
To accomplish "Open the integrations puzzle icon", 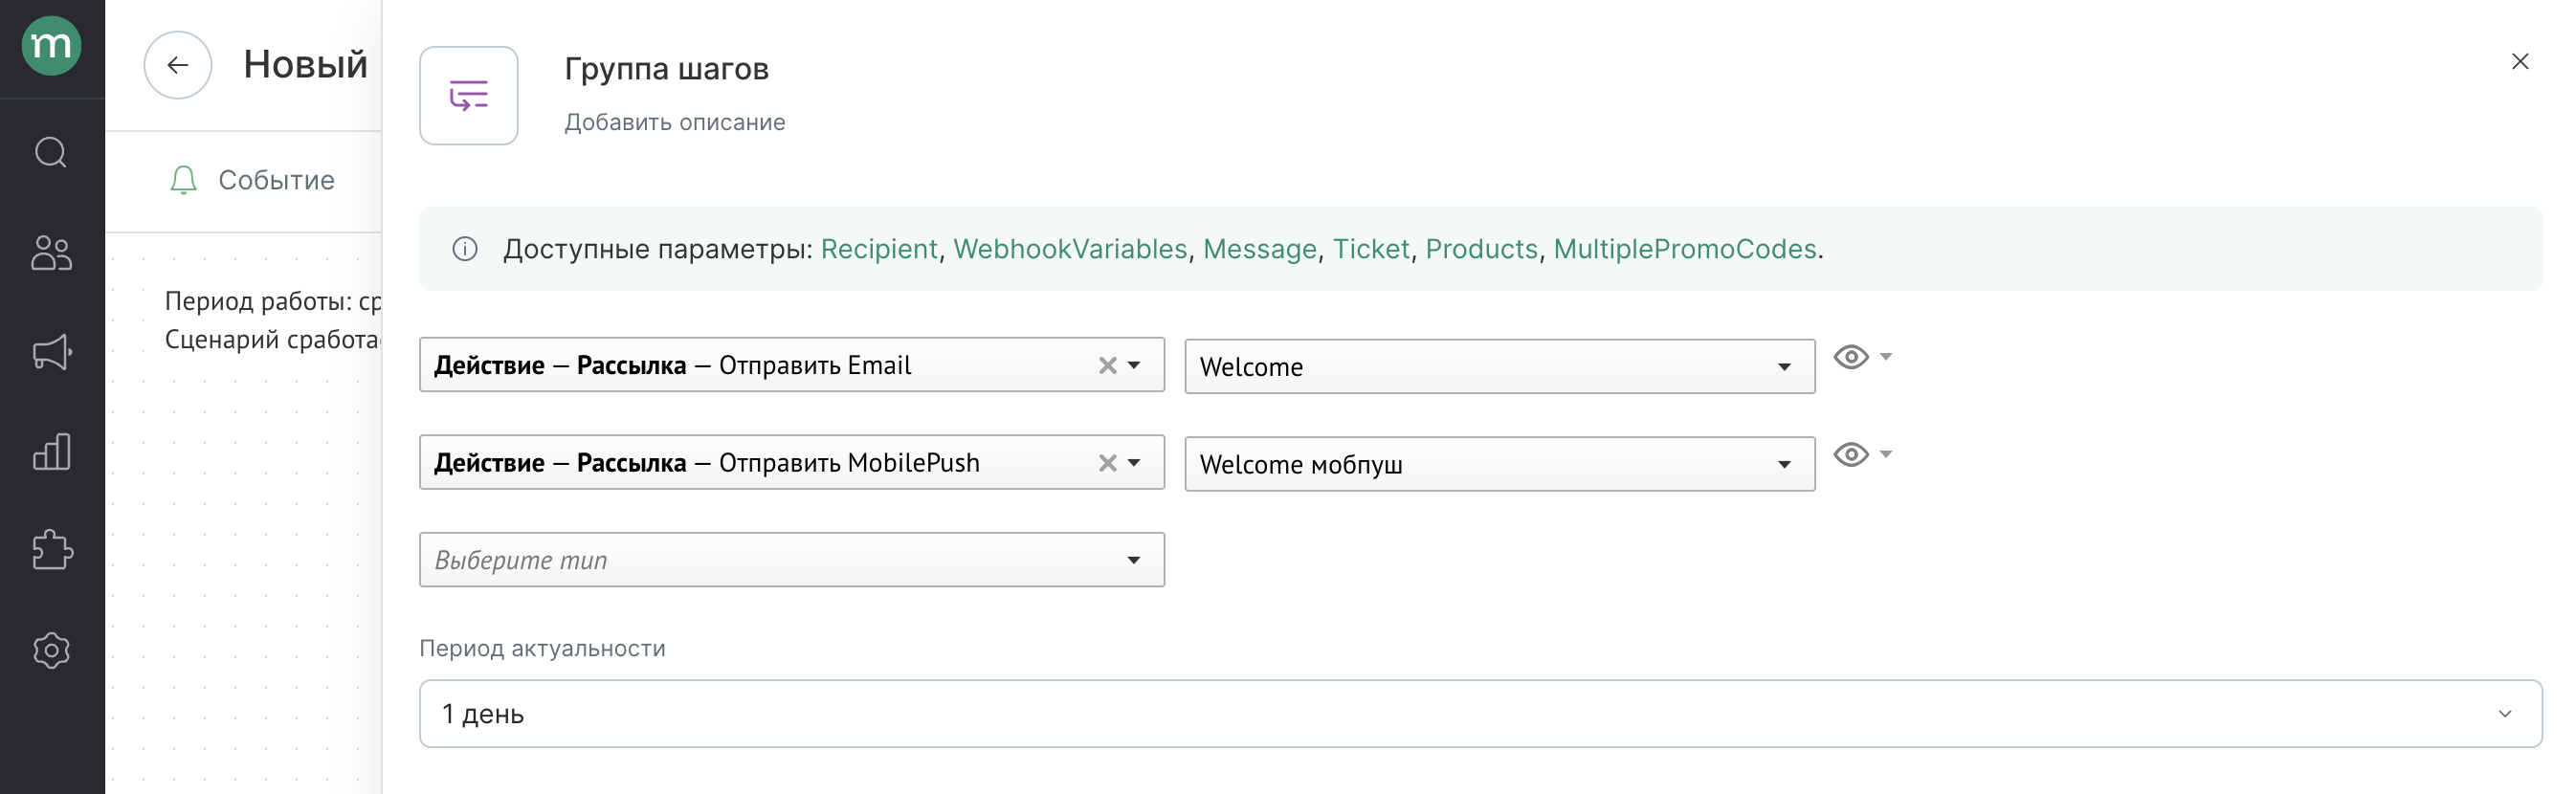I will click(51, 550).
